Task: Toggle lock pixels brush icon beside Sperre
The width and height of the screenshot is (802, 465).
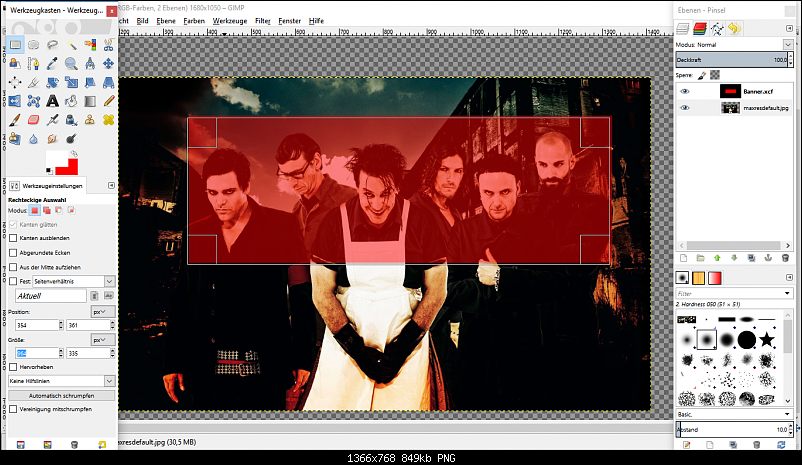Action: 702,75
